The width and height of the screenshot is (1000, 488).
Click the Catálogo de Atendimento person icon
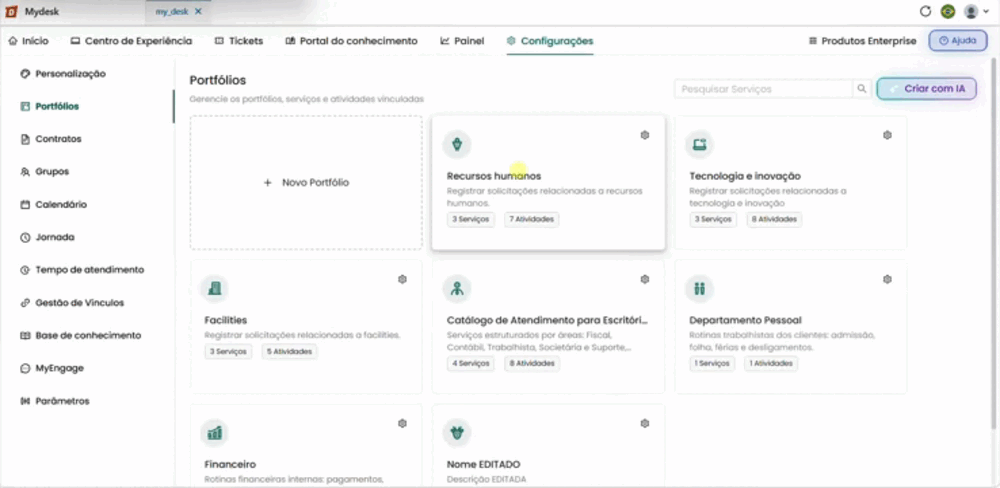click(457, 289)
